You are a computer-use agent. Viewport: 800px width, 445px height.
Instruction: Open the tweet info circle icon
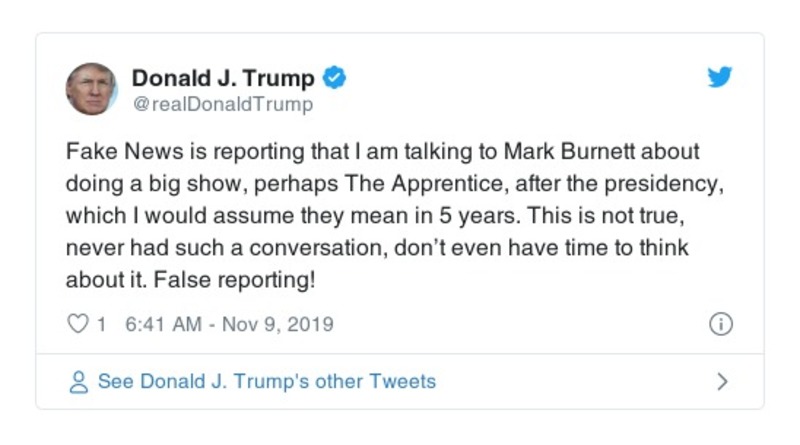pos(720,324)
